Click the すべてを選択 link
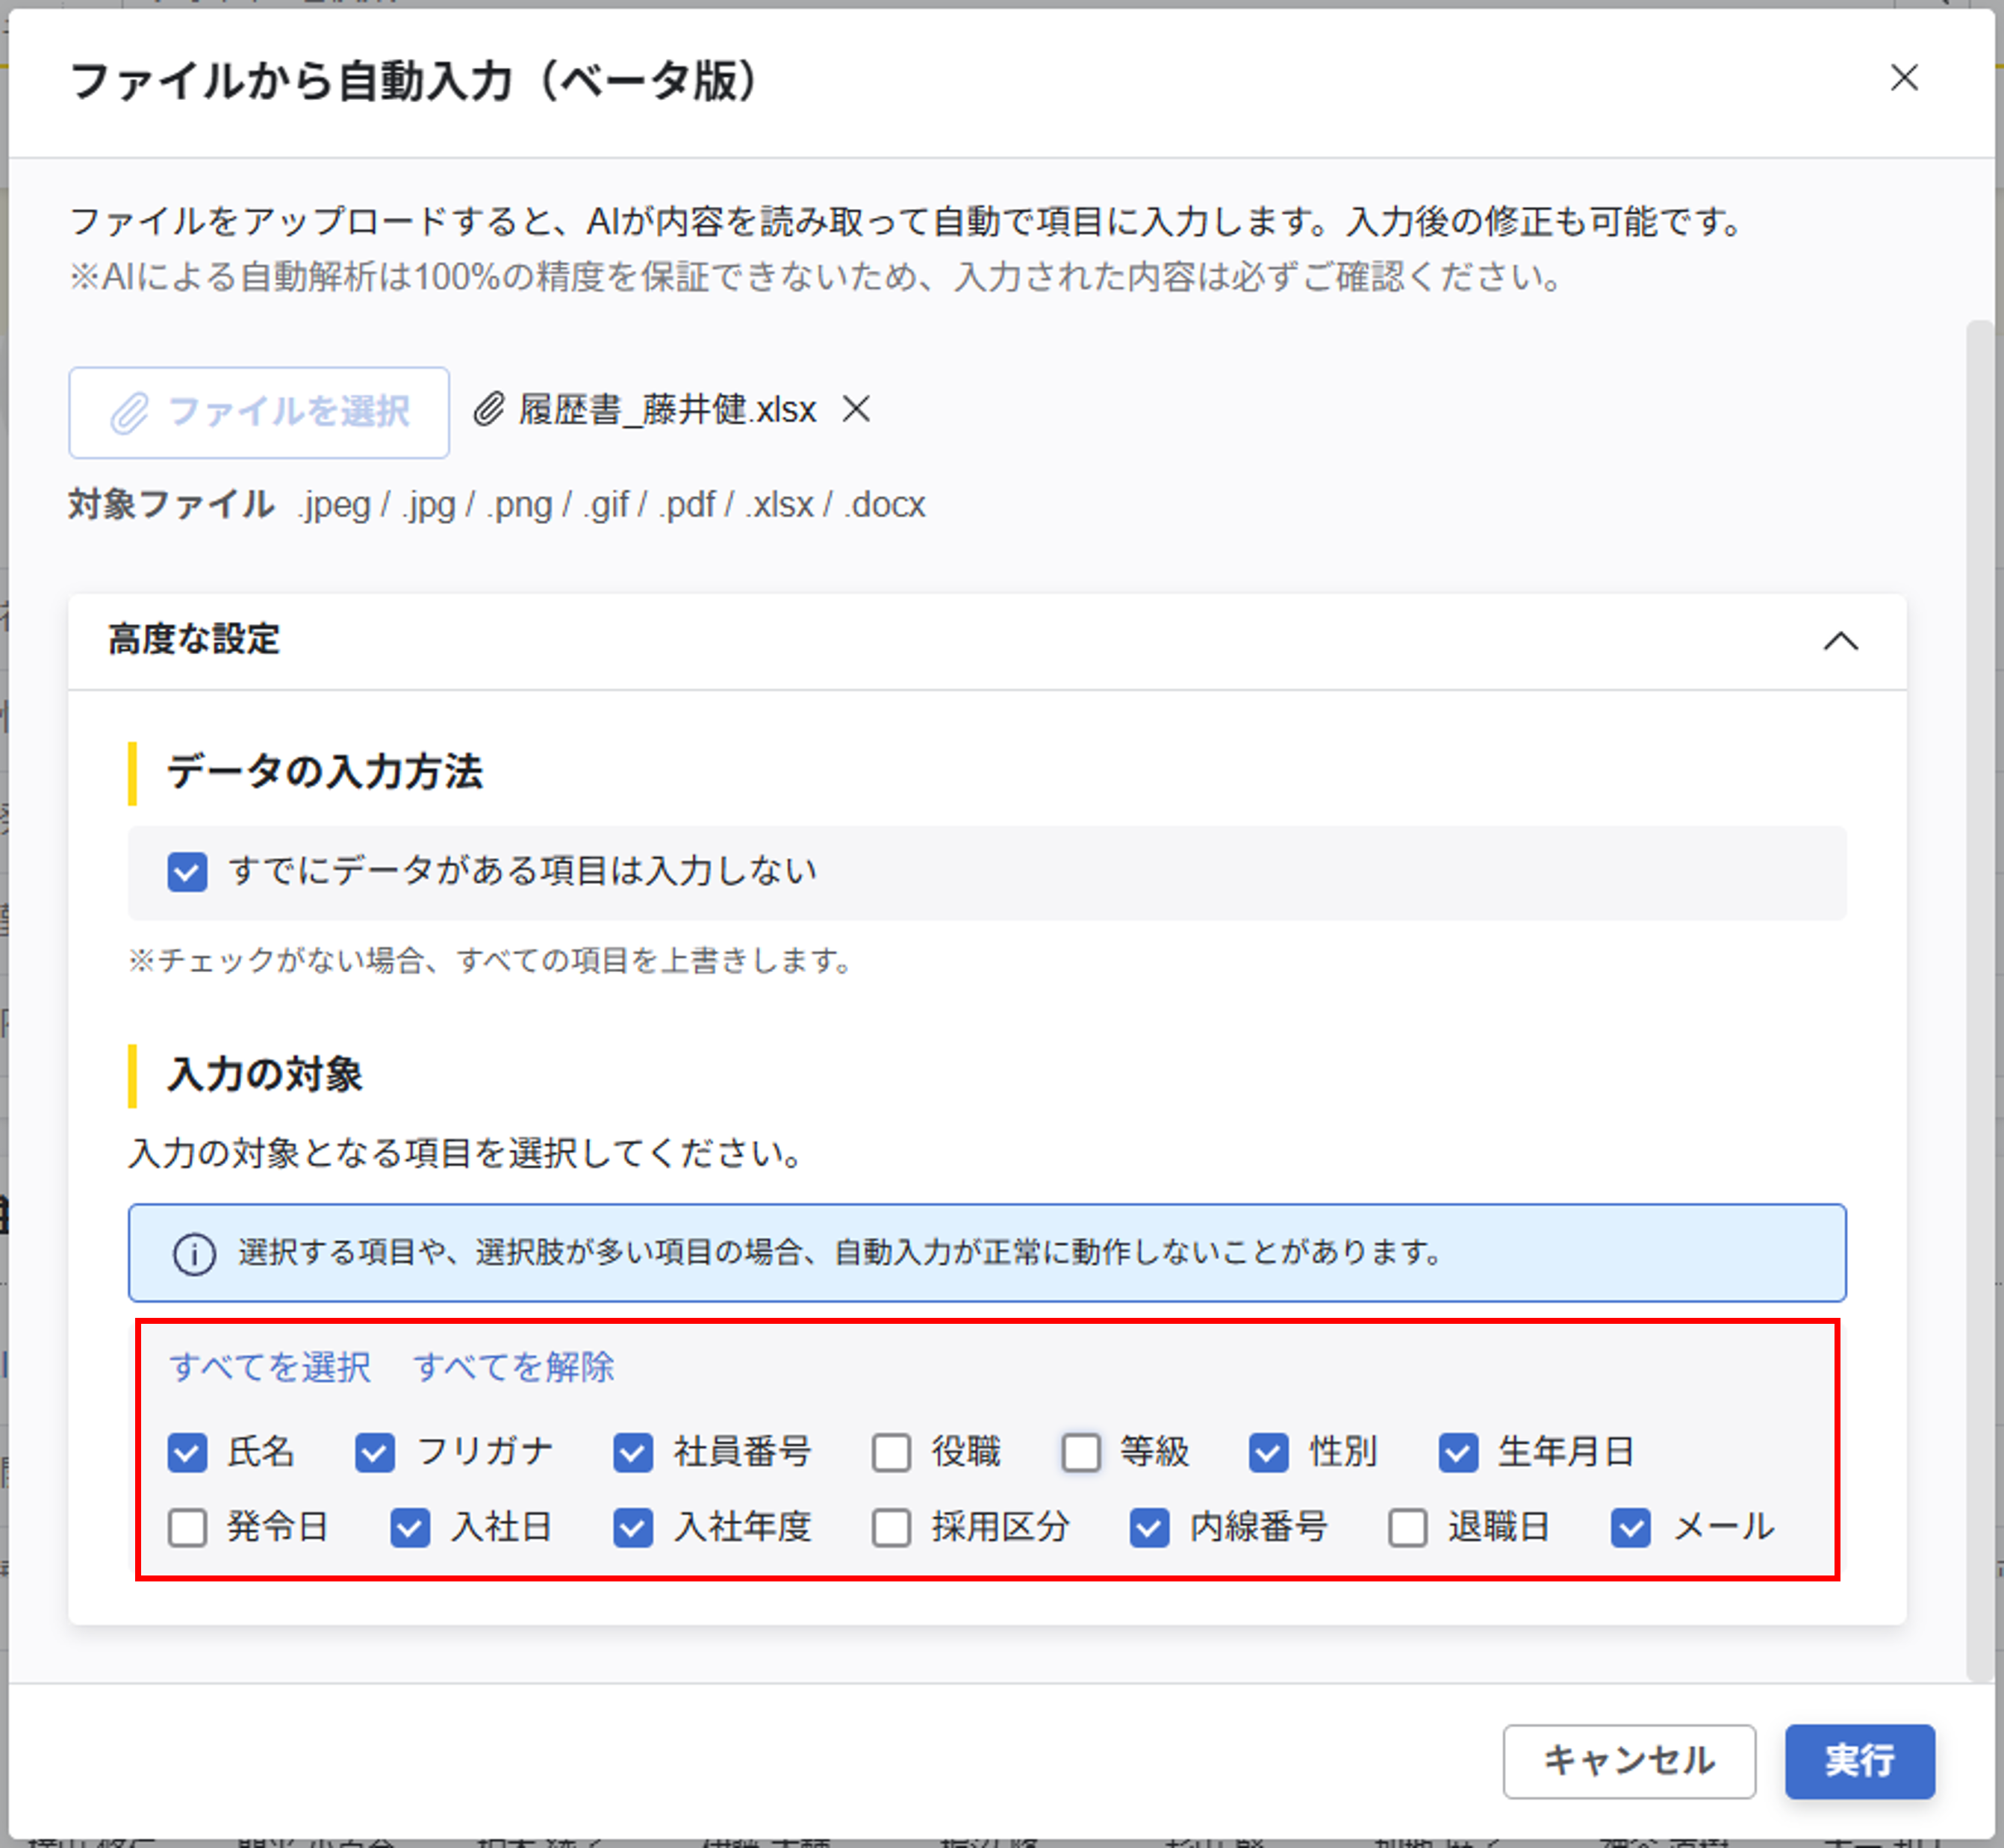 270,1367
